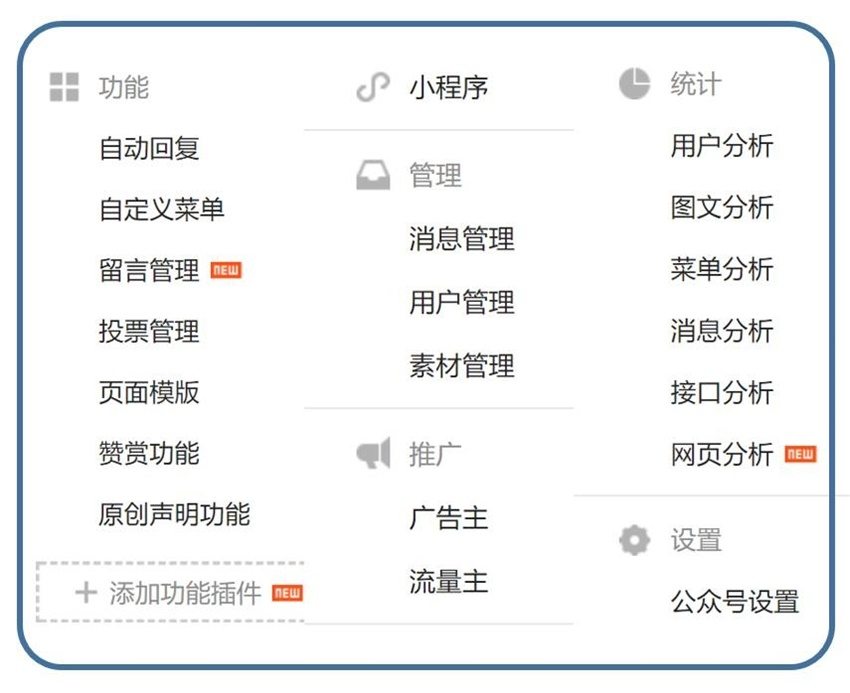Click the 功能 grid icon
Image resolution: width=850 pixels, height=693 pixels.
tap(64, 87)
